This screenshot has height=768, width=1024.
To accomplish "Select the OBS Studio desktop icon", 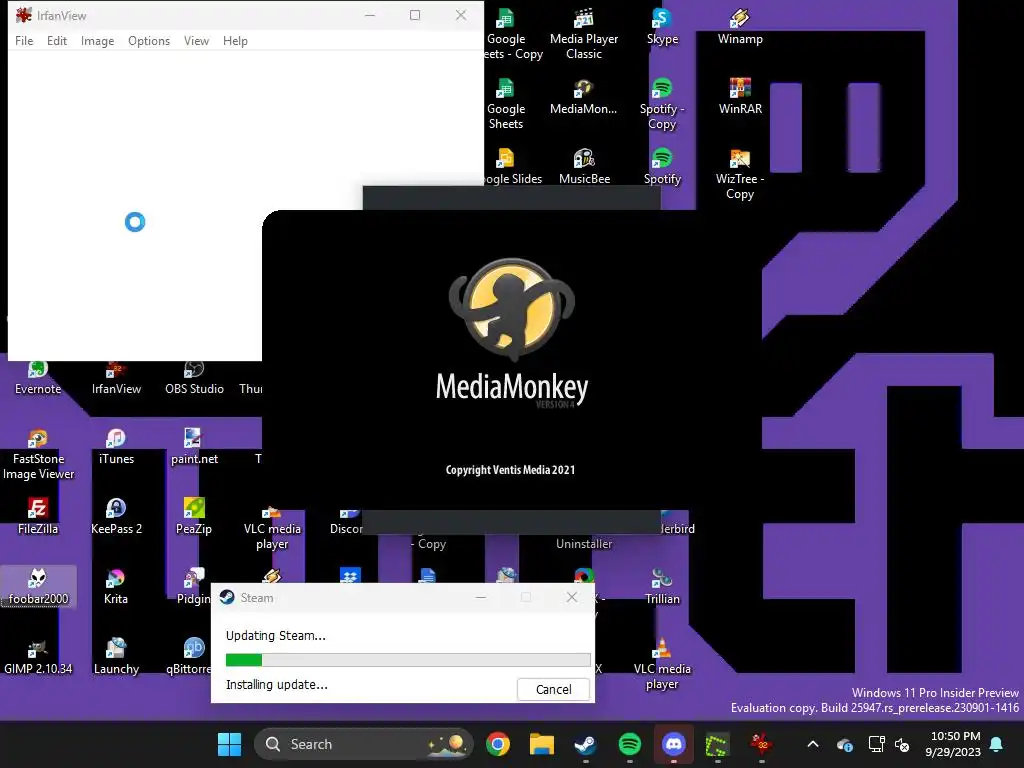I will 194,379.
